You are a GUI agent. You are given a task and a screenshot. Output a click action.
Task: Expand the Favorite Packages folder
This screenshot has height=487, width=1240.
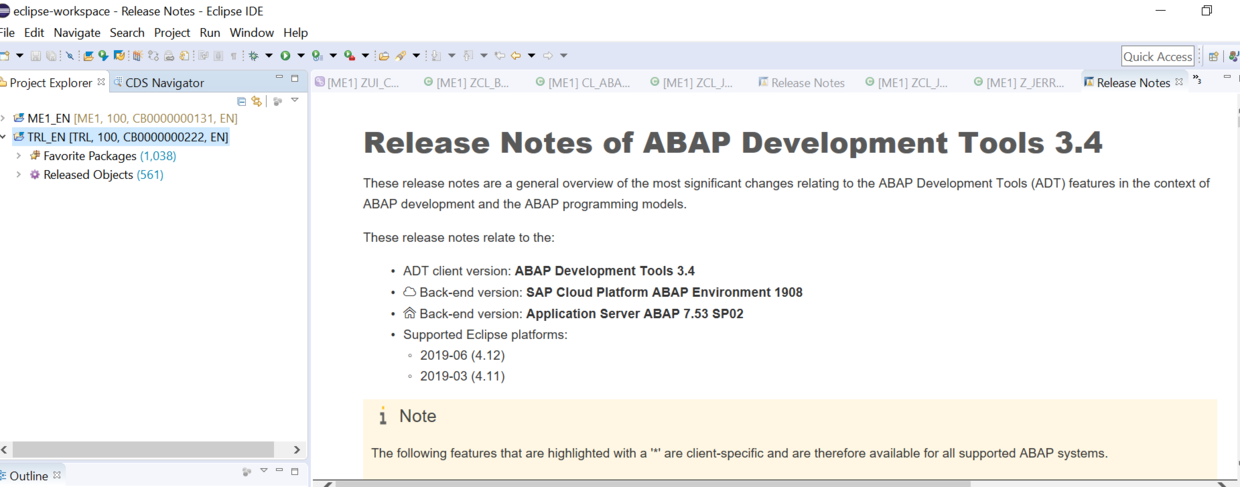19,156
